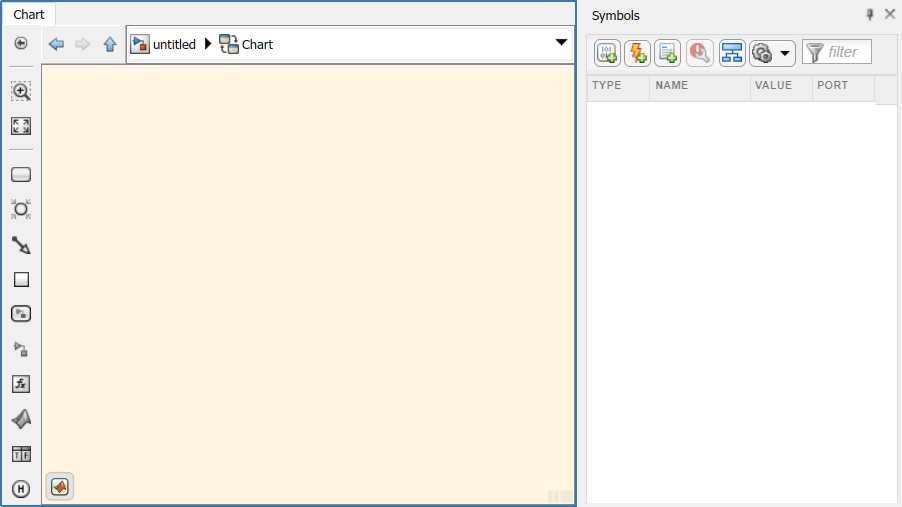Viewport: 902px width, 507px height.
Task: Open the Chart breadcrumb
Action: 246,44
